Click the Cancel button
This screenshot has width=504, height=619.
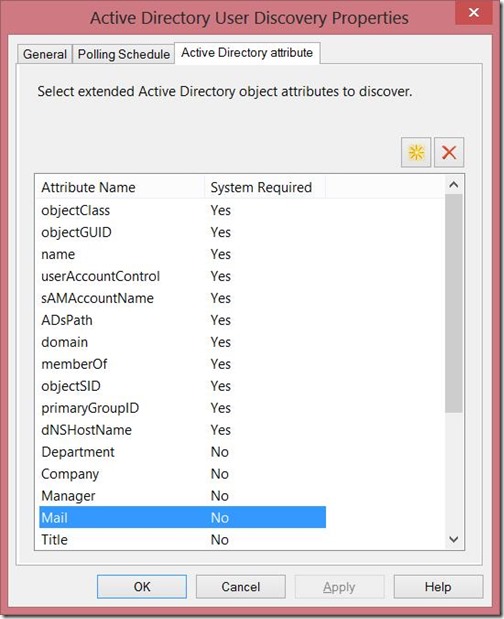click(240, 587)
